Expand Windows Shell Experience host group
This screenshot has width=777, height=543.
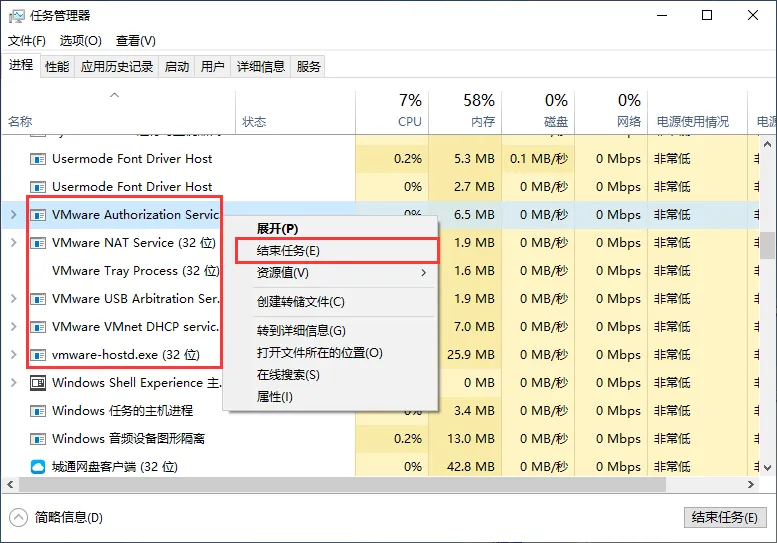(14, 382)
